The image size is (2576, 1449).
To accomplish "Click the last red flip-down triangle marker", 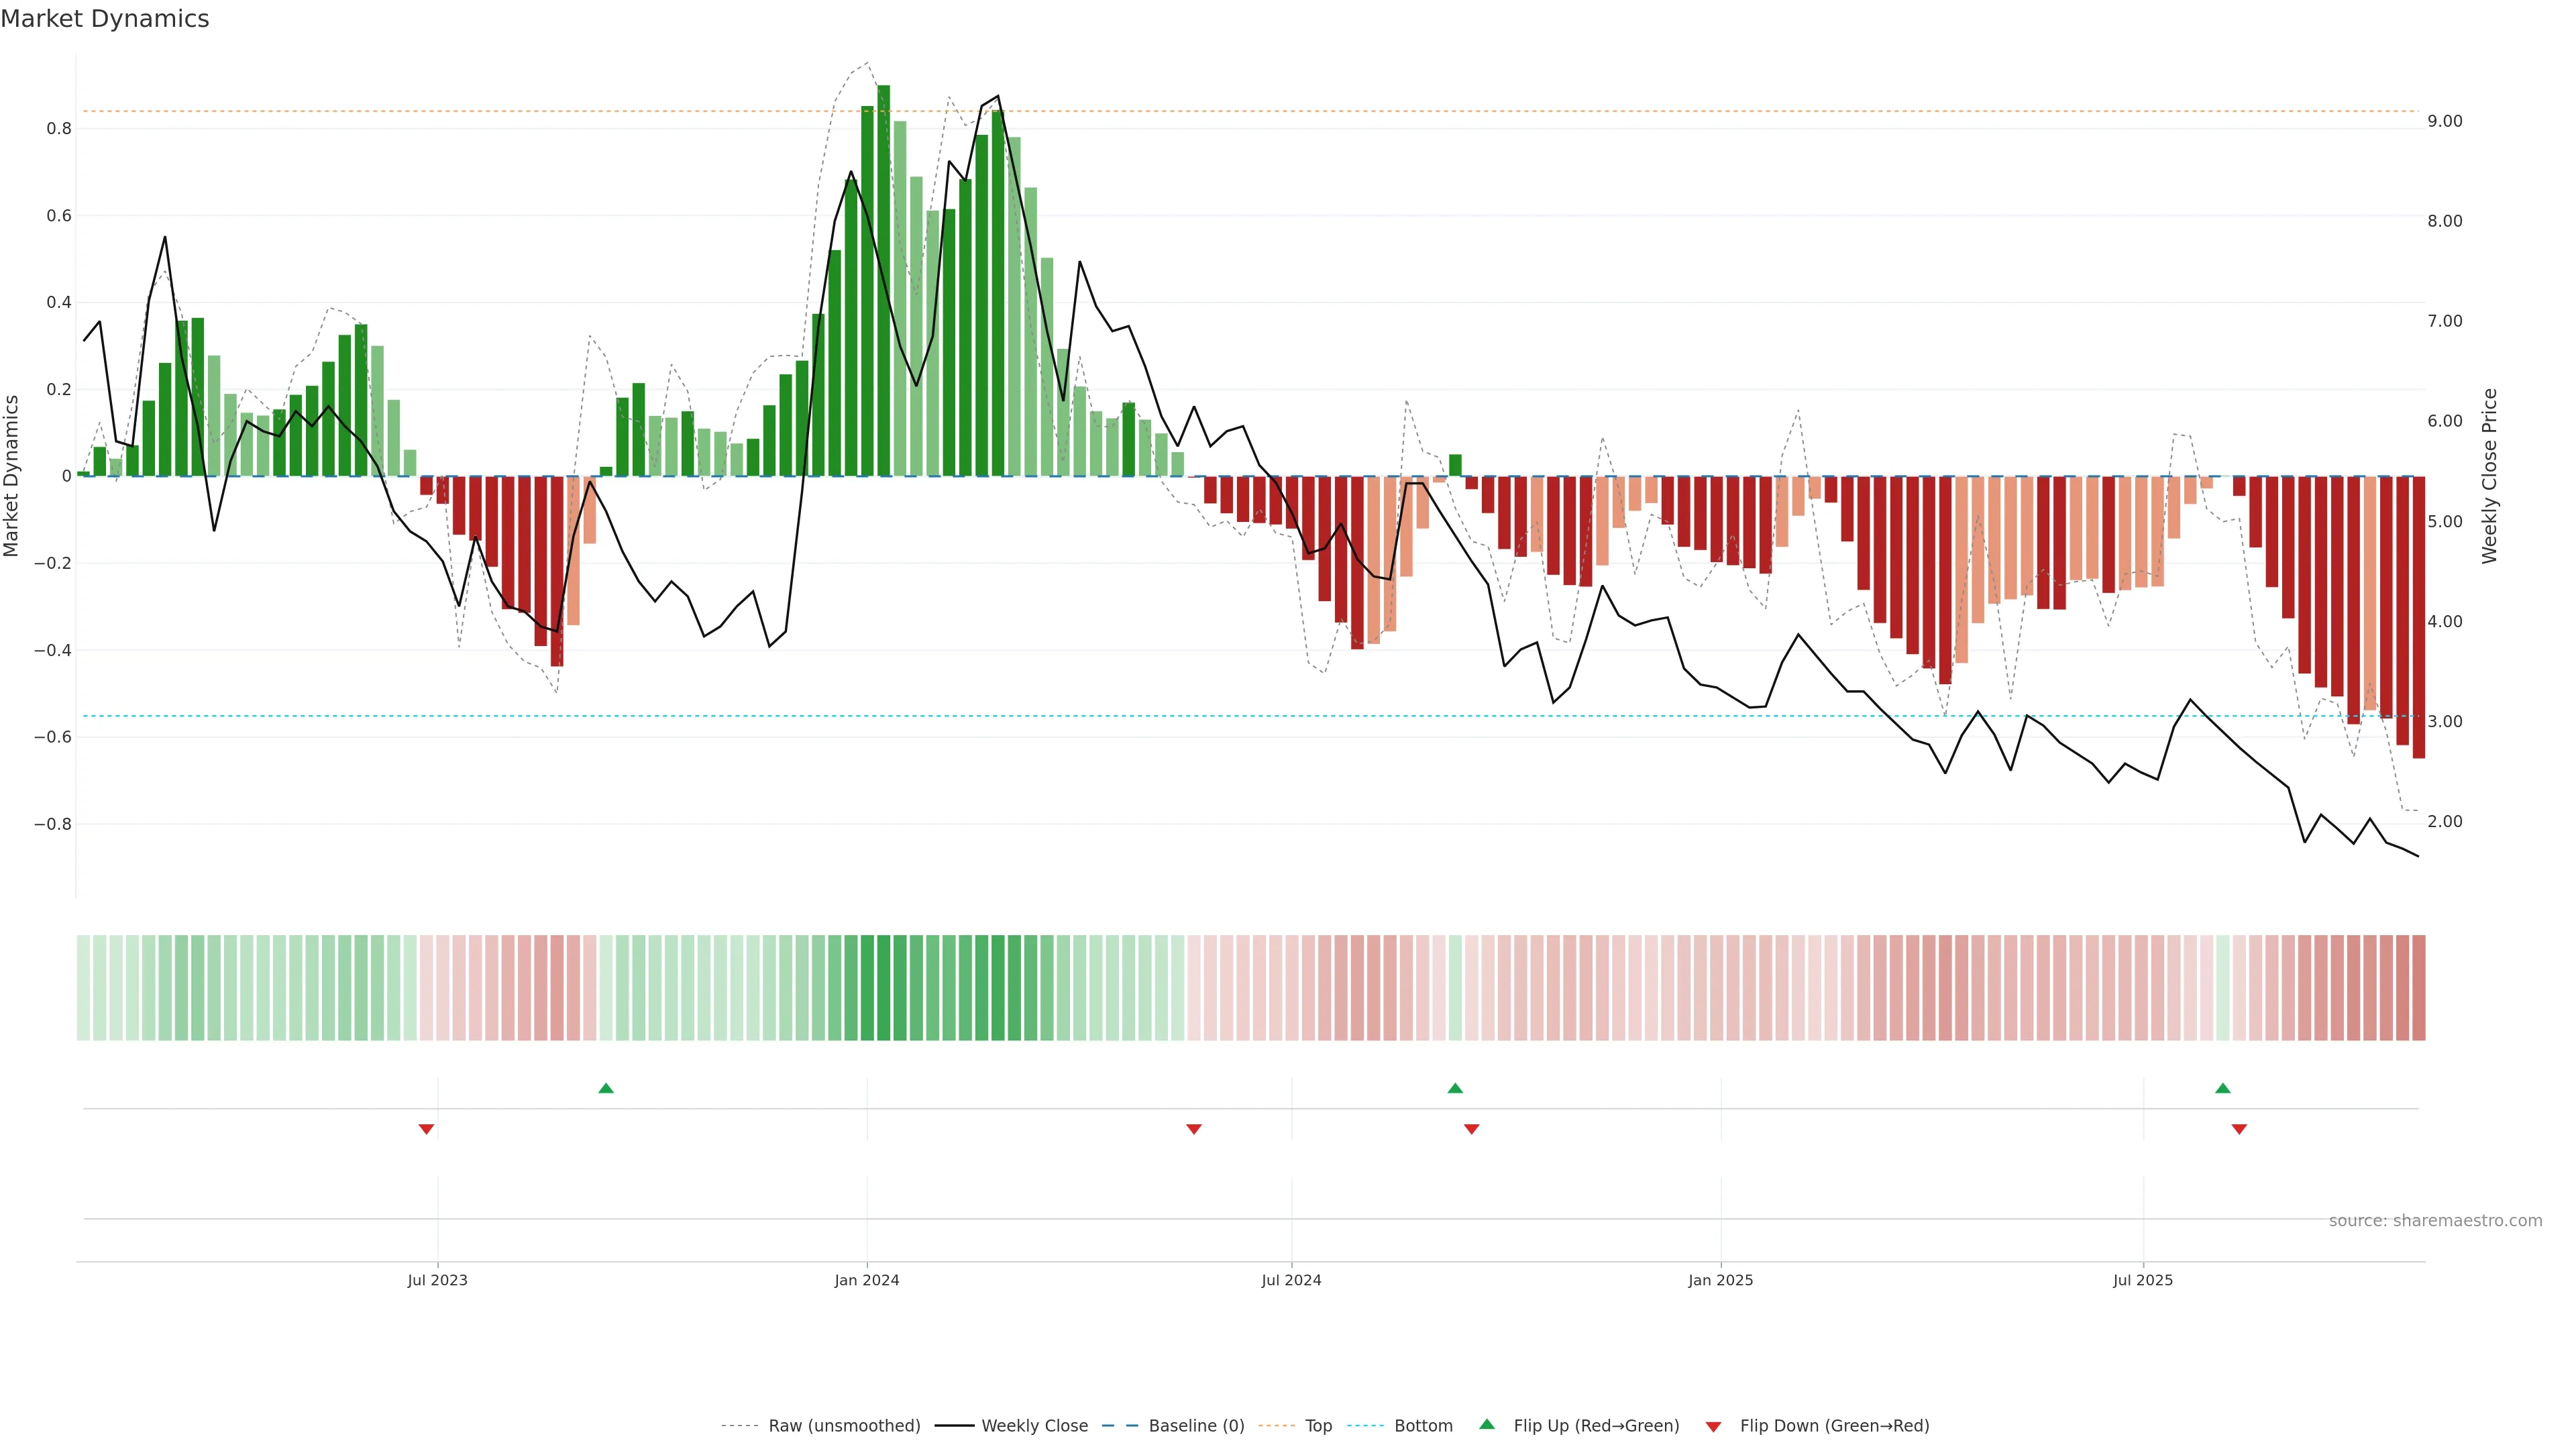I will point(2239,1129).
